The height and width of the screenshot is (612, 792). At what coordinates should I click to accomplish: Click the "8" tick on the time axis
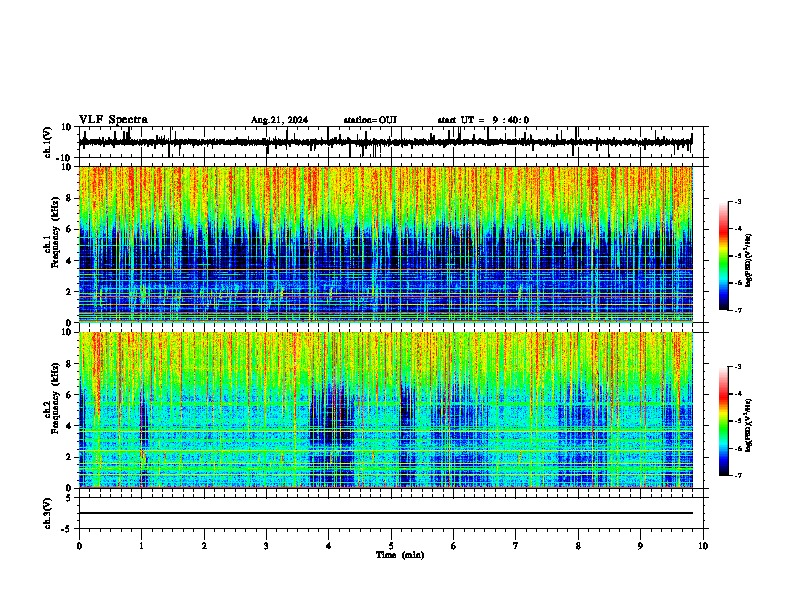click(578, 546)
